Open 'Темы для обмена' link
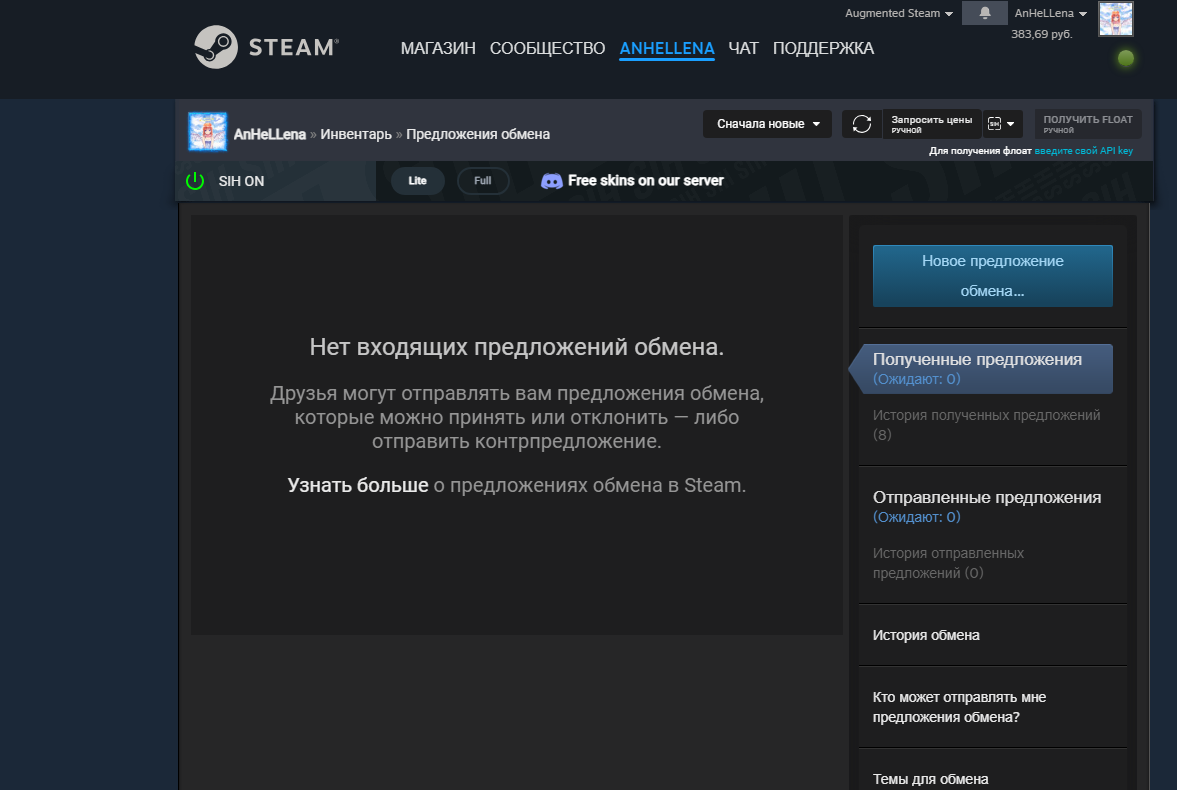 pos(930,779)
